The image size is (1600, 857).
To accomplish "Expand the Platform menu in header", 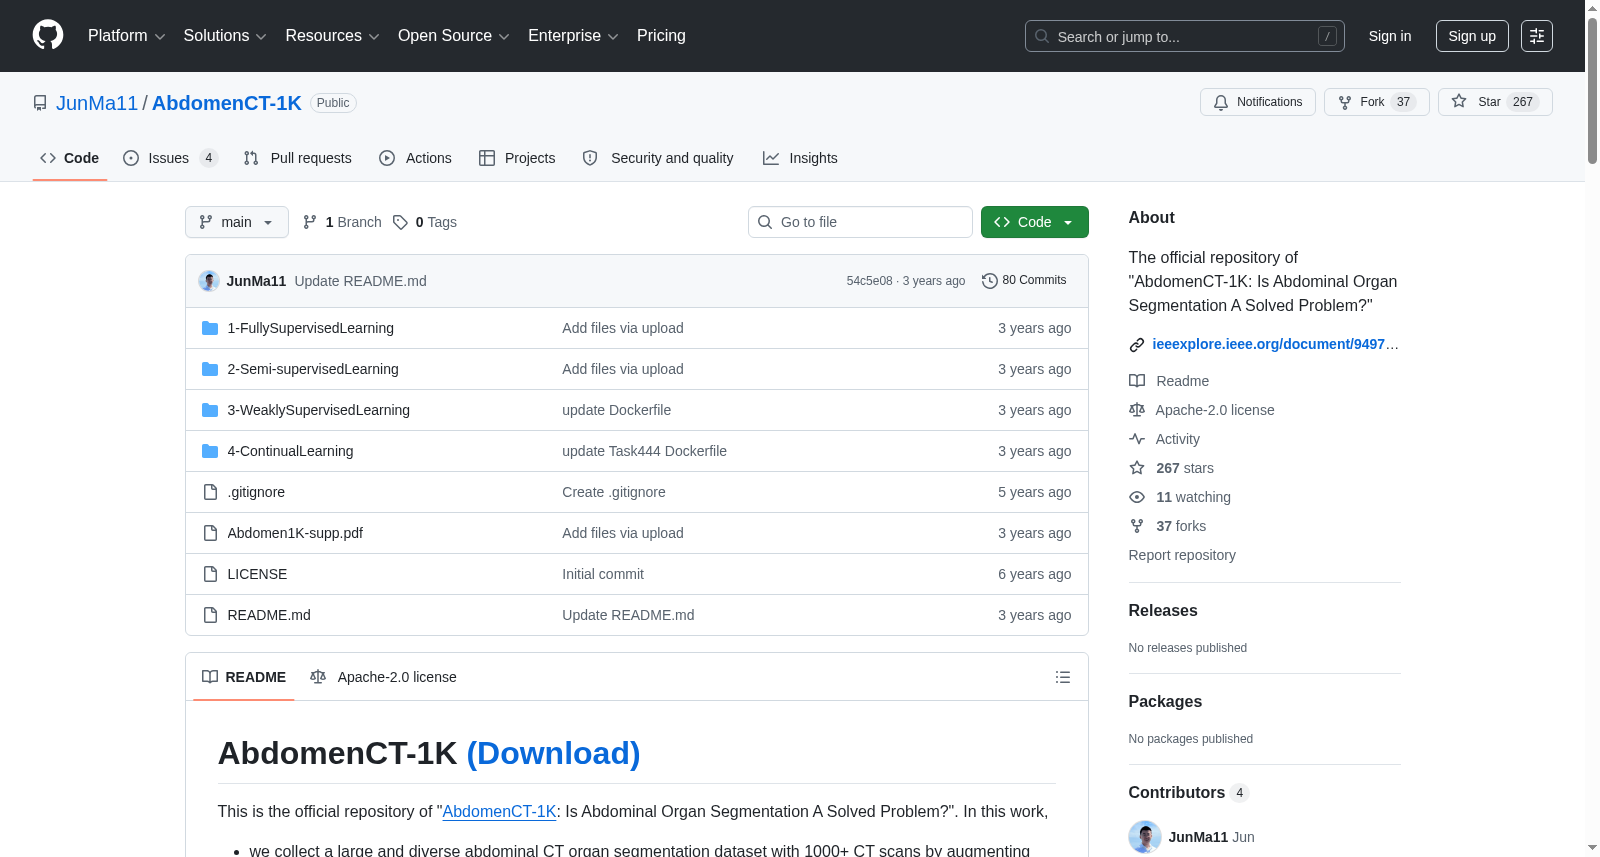I will 126,36.
